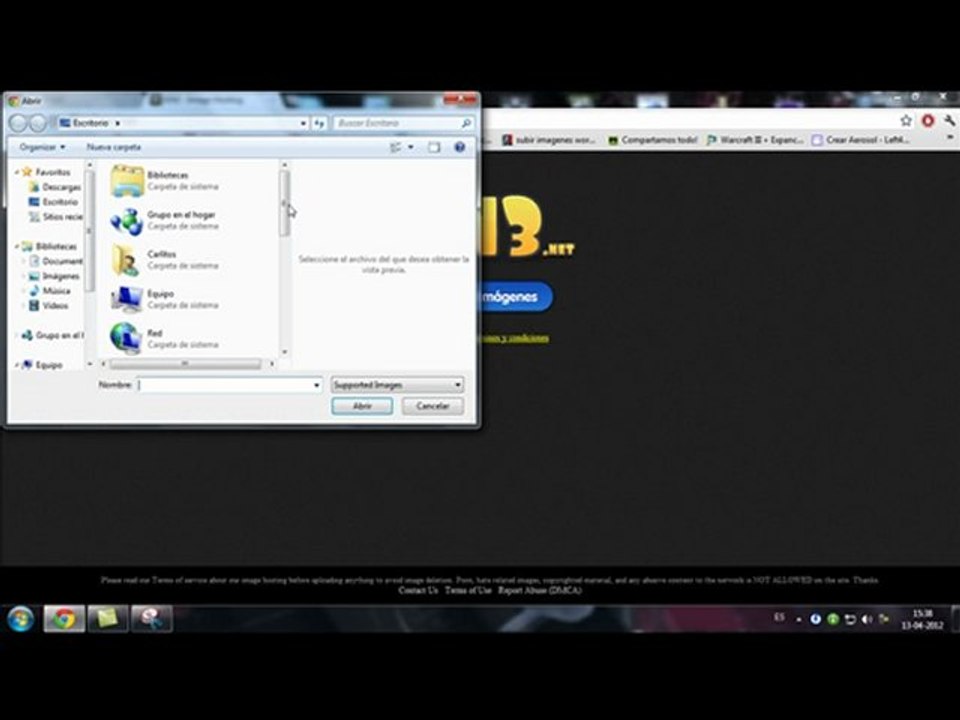Image resolution: width=960 pixels, height=720 pixels.
Task: Open the Supported Images file type dropdown
Action: 397,385
